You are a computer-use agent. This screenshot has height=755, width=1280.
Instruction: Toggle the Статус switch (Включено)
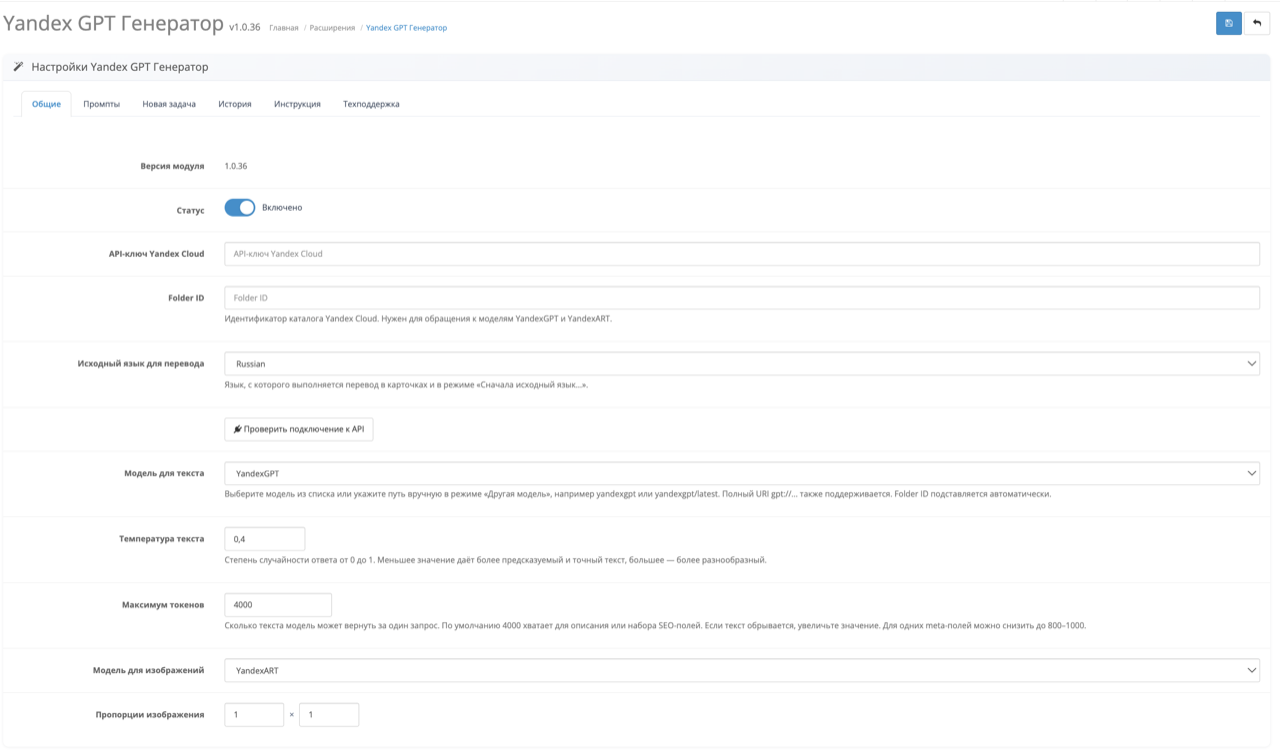click(x=240, y=208)
